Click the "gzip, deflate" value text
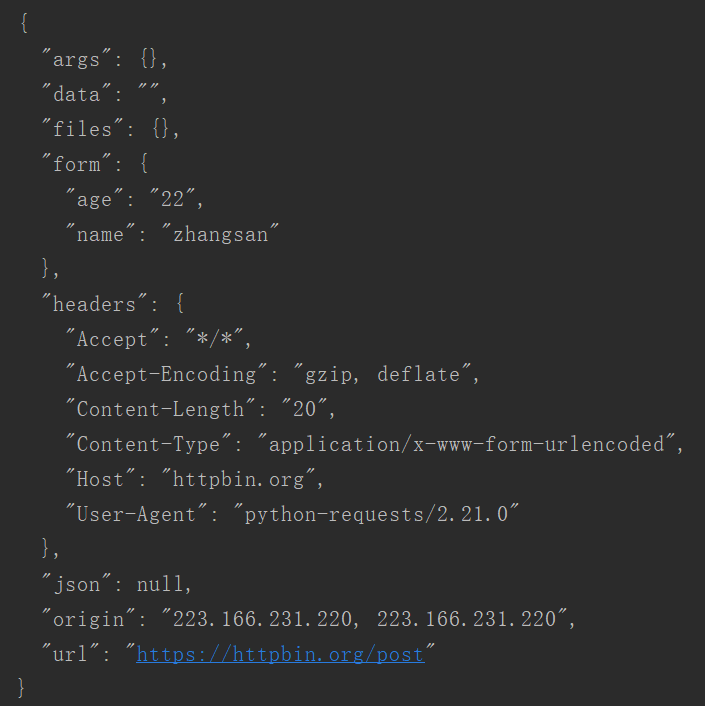 [382, 374]
